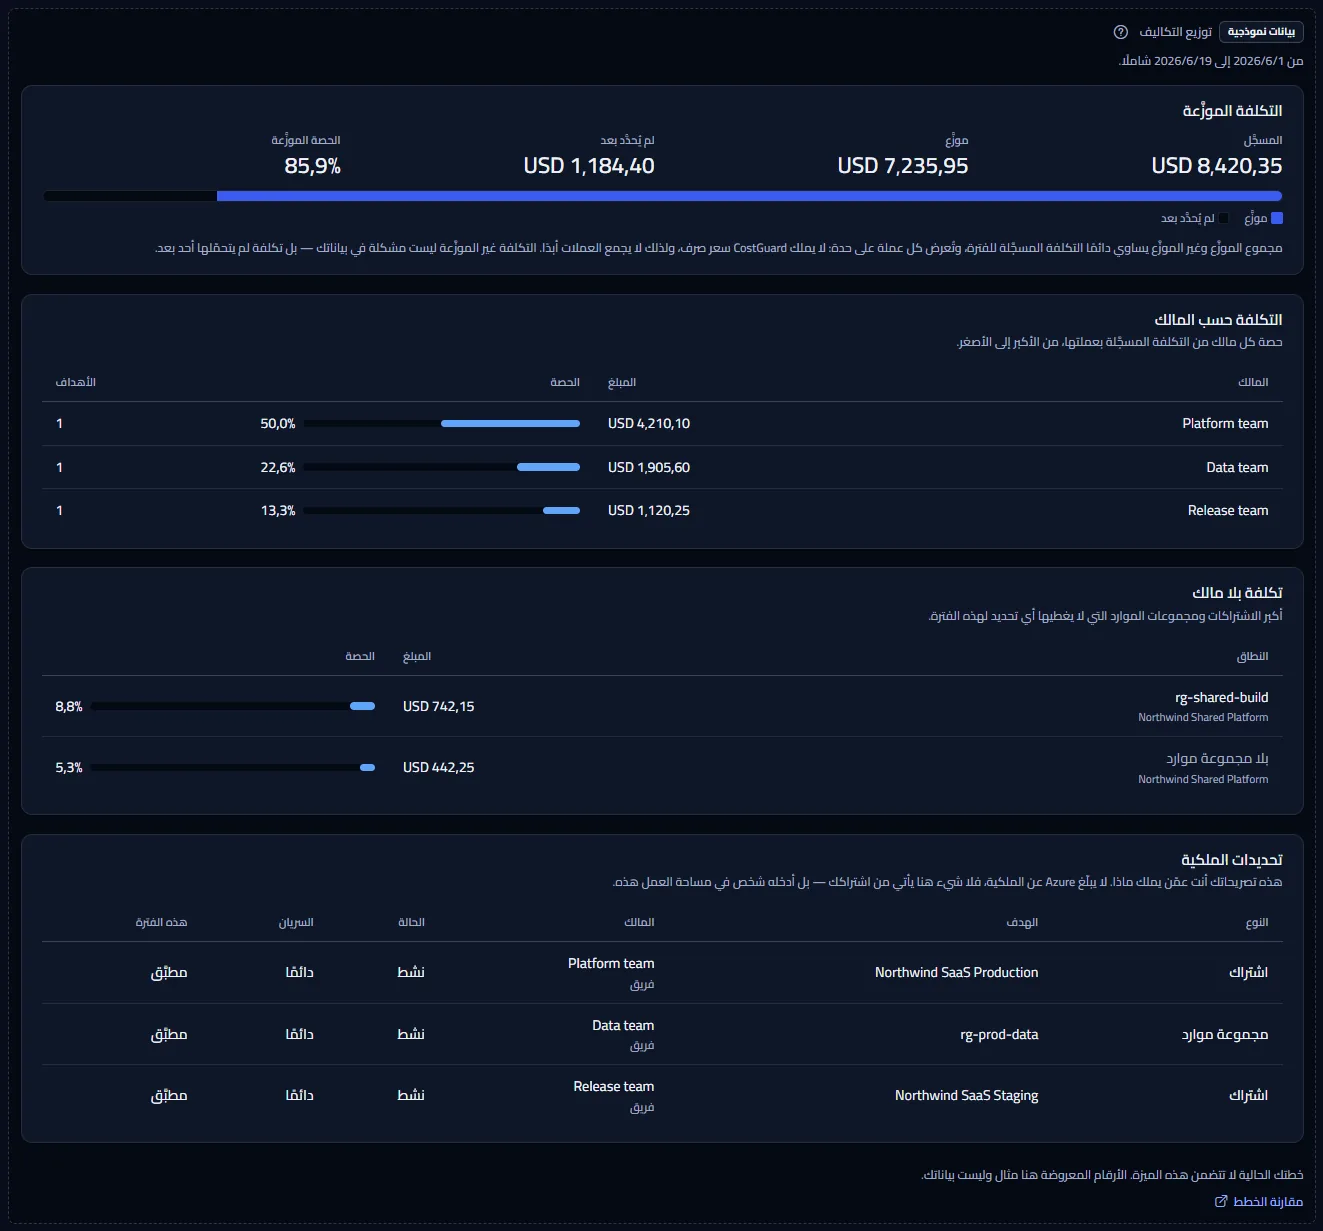1323x1231 pixels.
Task: Select the allocated amount USD 7,235,95
Action: pyautogui.click(x=903, y=166)
